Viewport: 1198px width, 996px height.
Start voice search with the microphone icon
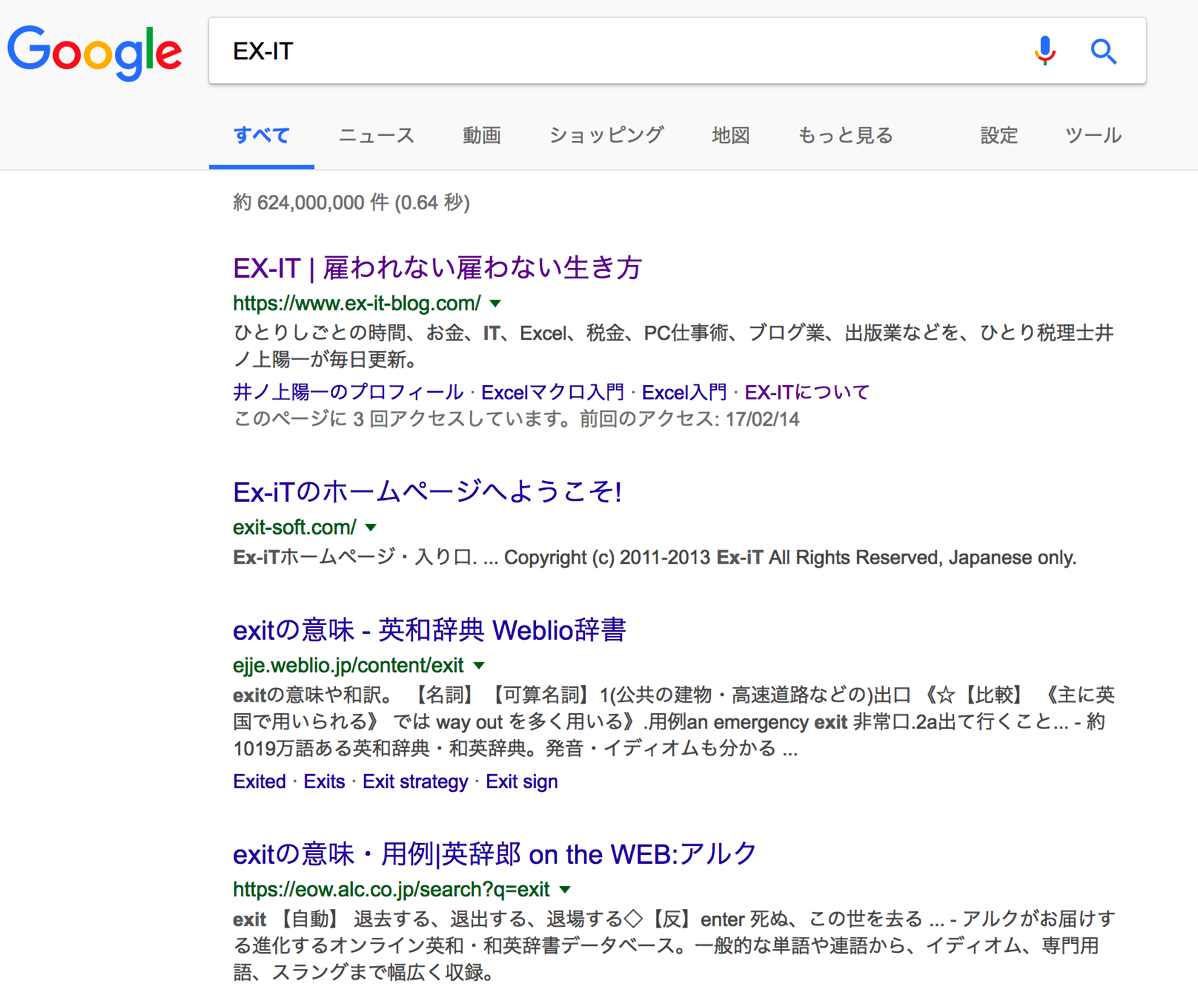tap(1044, 51)
